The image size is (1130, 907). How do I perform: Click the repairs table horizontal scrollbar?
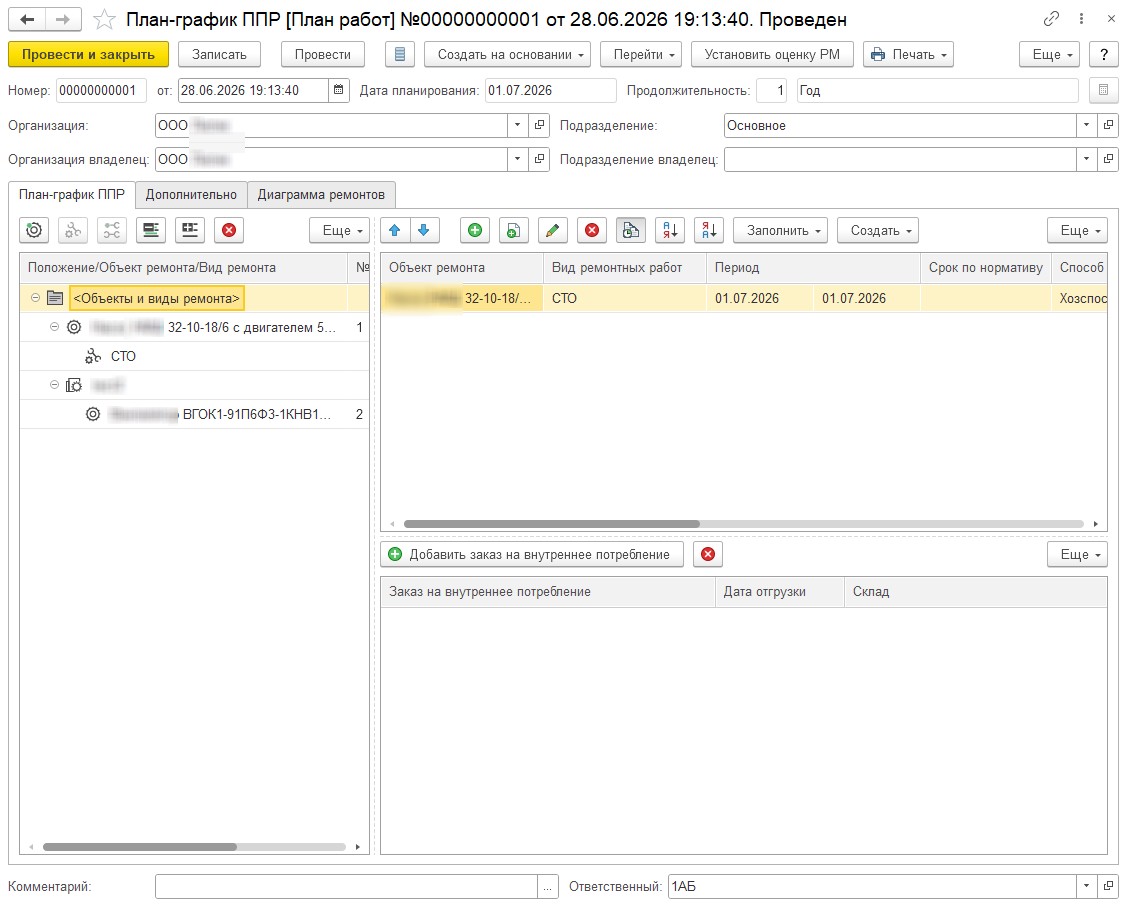[x=551, y=524]
